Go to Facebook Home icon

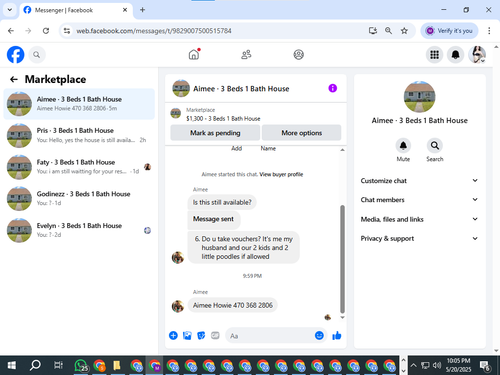[x=194, y=54]
